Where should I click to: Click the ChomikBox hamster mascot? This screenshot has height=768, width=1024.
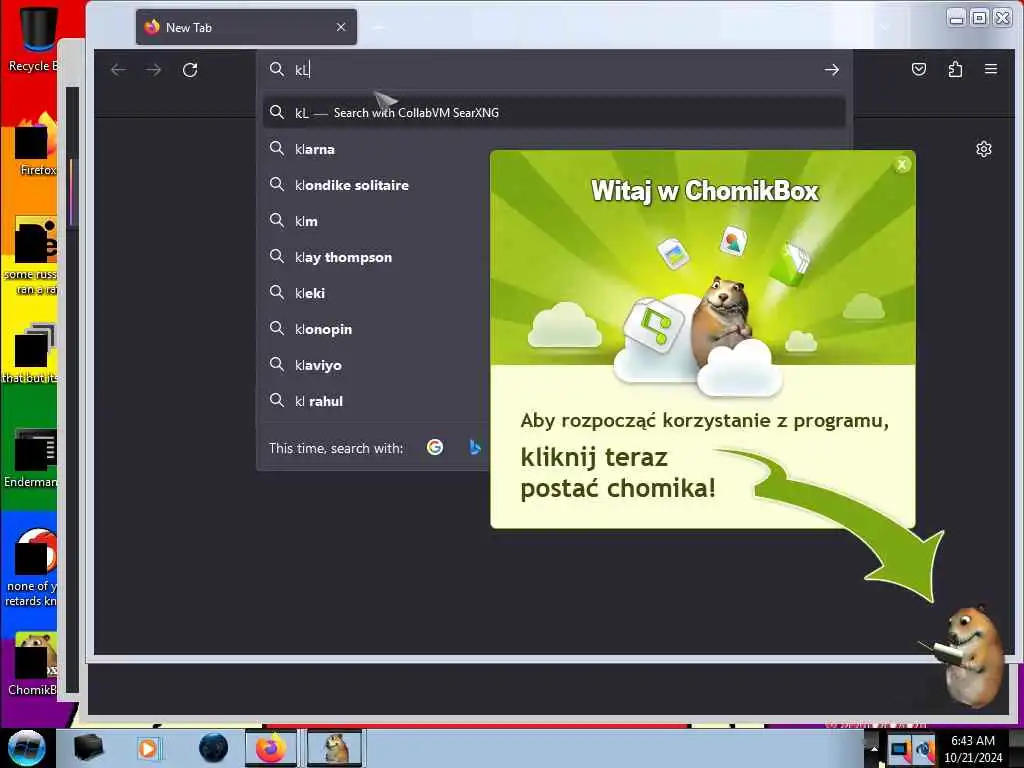[x=970, y=656]
